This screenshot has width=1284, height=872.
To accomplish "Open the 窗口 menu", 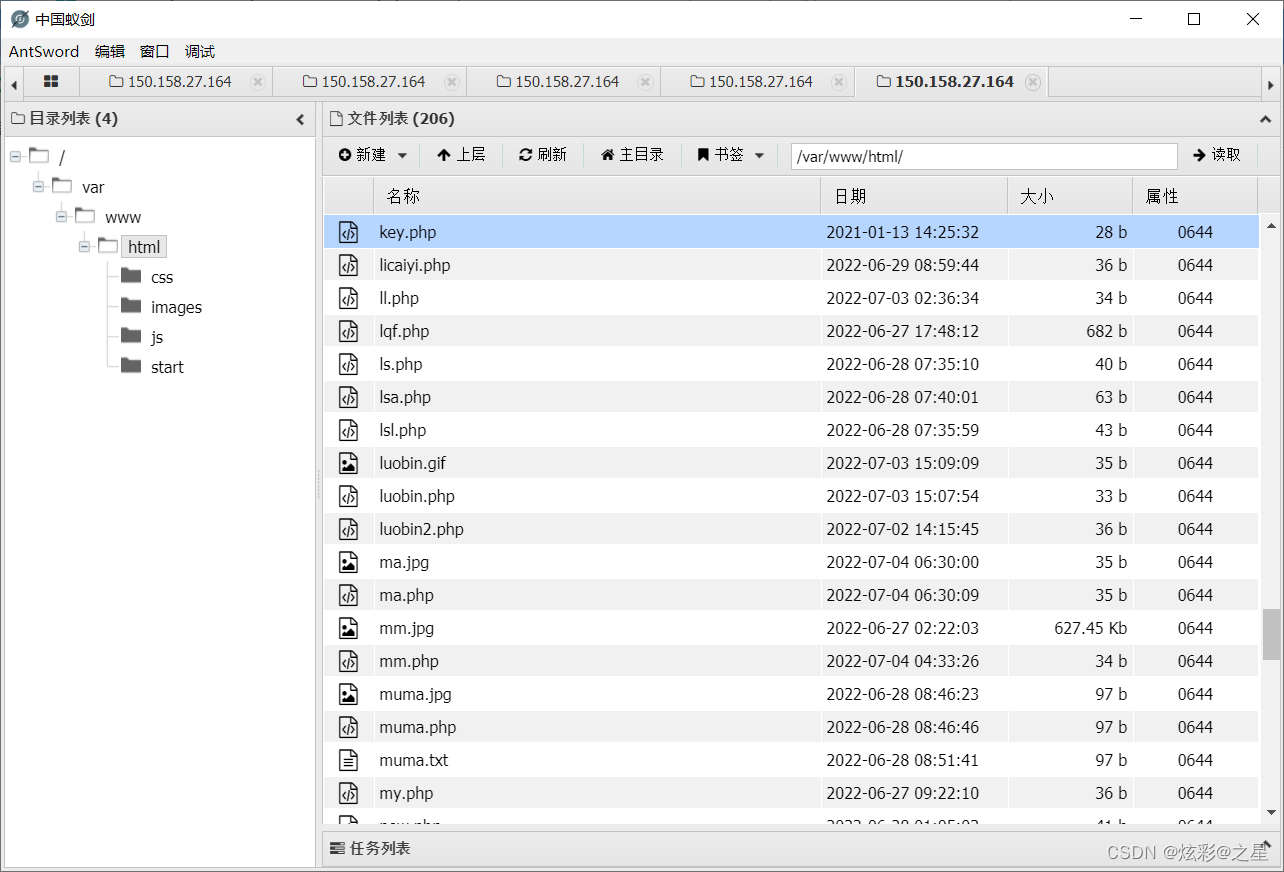I will (x=155, y=52).
